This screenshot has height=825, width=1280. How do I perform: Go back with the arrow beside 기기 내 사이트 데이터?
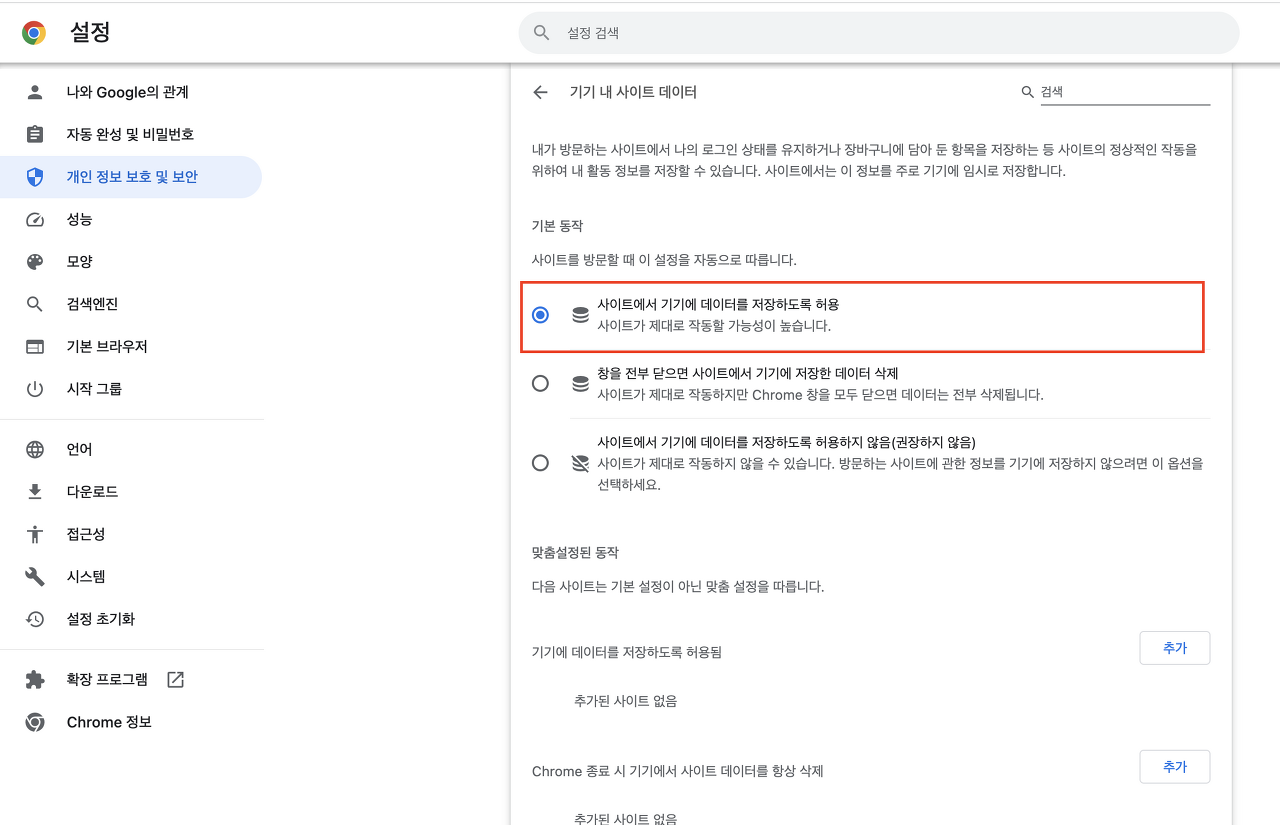click(541, 92)
